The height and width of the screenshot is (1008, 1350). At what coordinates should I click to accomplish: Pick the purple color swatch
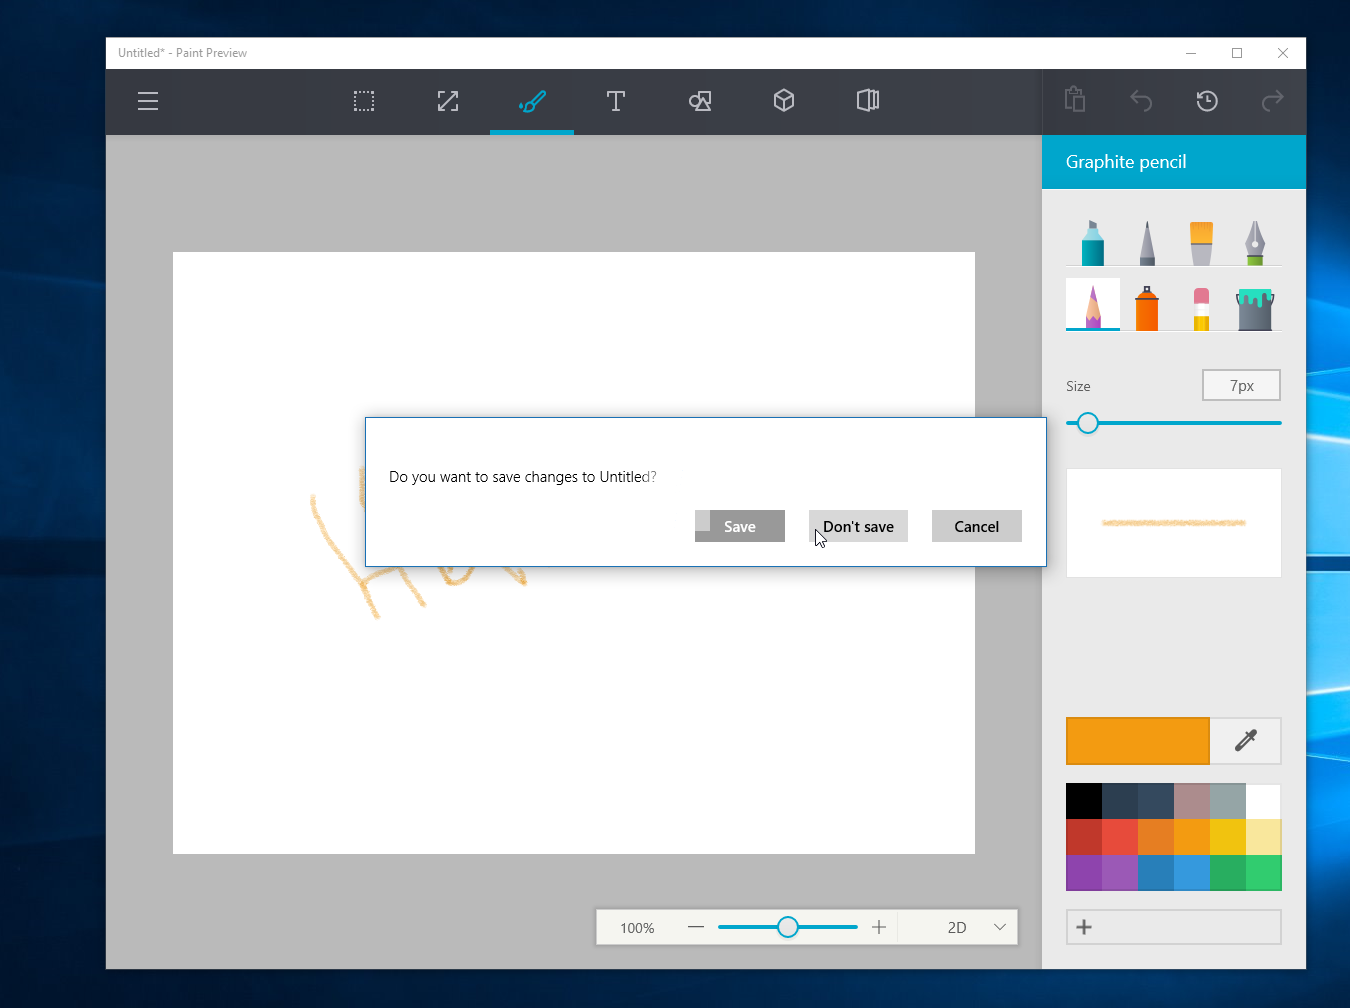(x=1084, y=873)
